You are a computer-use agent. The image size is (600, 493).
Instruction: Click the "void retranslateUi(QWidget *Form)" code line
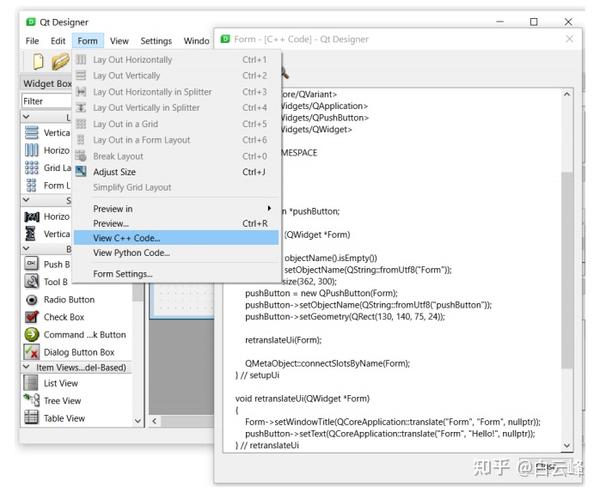tap(302, 398)
